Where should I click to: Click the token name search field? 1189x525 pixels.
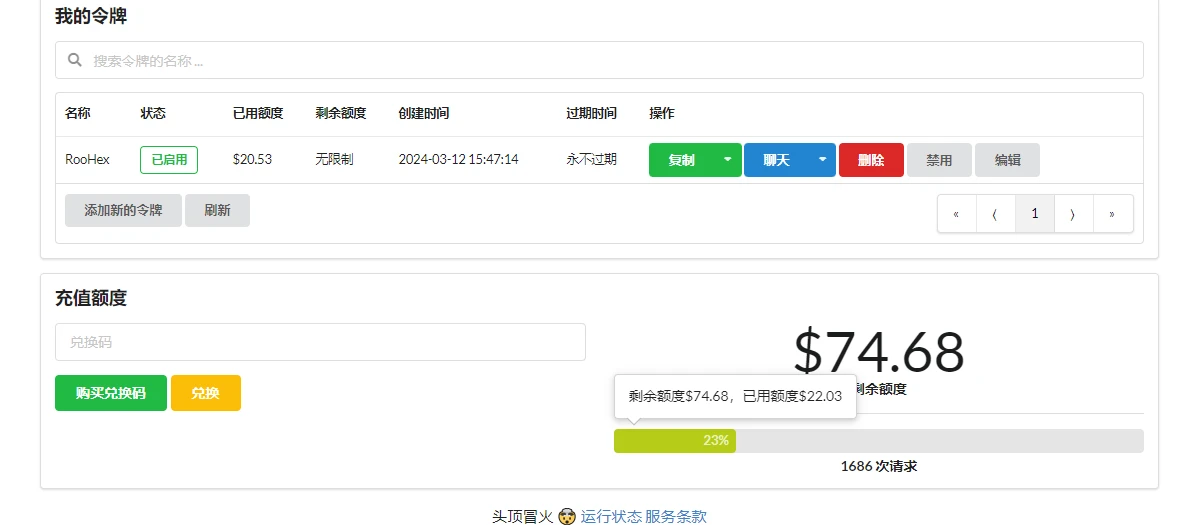610,60
